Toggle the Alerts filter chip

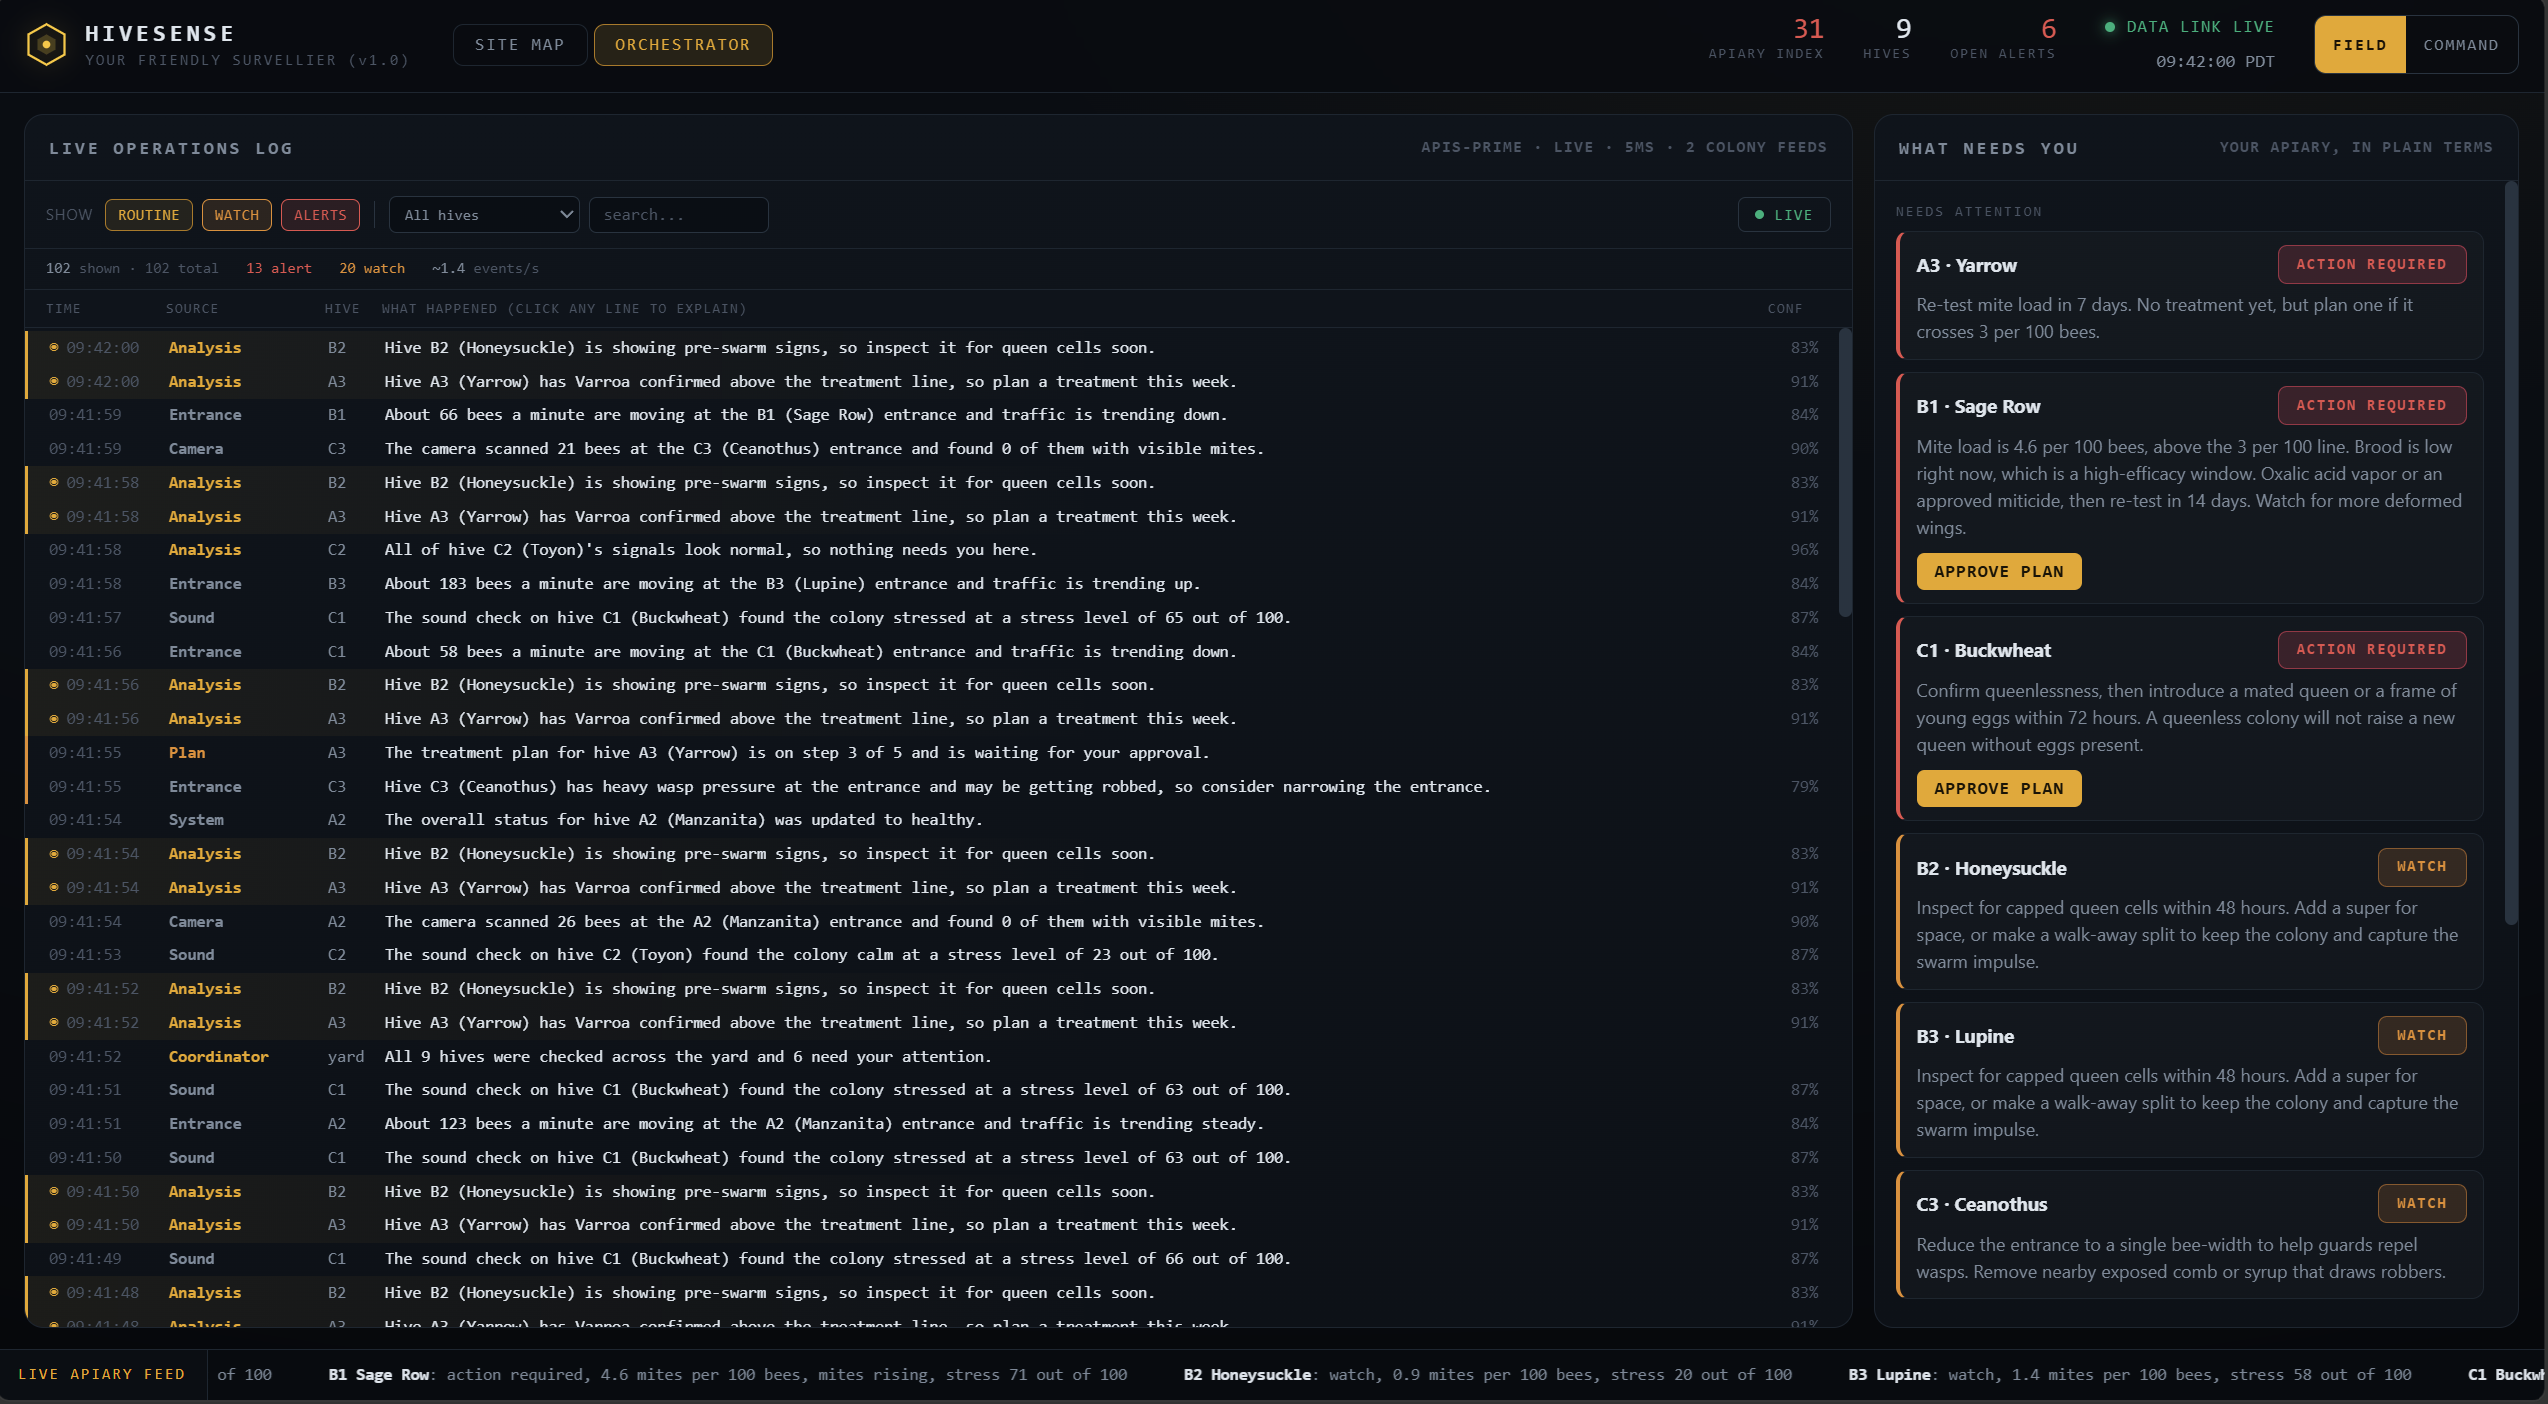(x=320, y=215)
